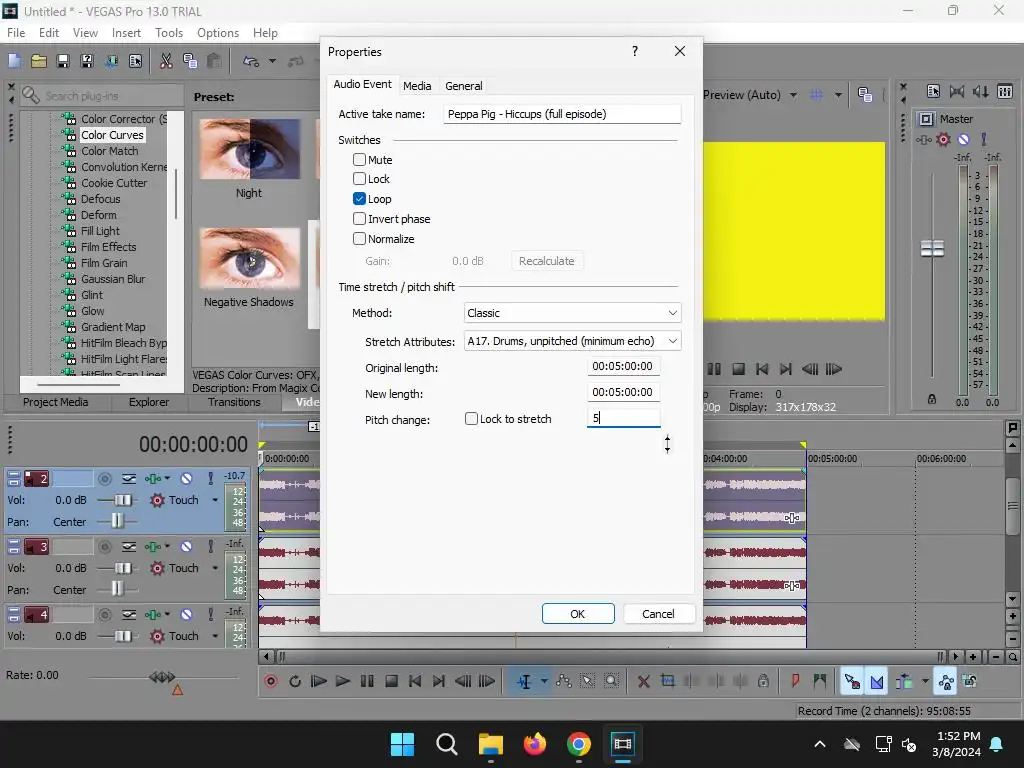This screenshot has height=768, width=1024.
Task: Select the Envelope Edit tool
Action: (564, 681)
